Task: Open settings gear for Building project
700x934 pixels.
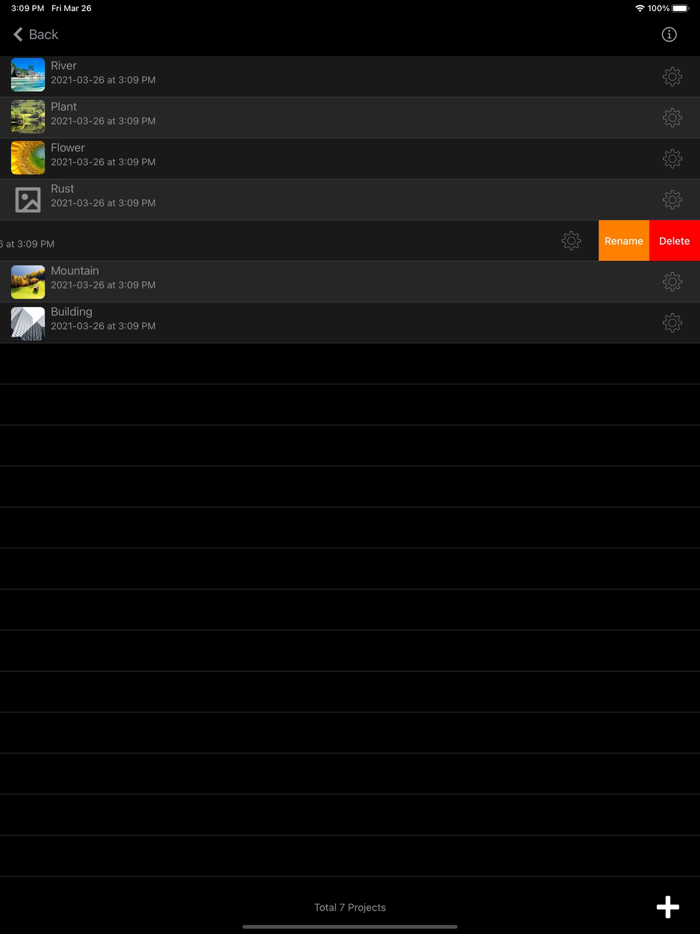Action: [672, 323]
